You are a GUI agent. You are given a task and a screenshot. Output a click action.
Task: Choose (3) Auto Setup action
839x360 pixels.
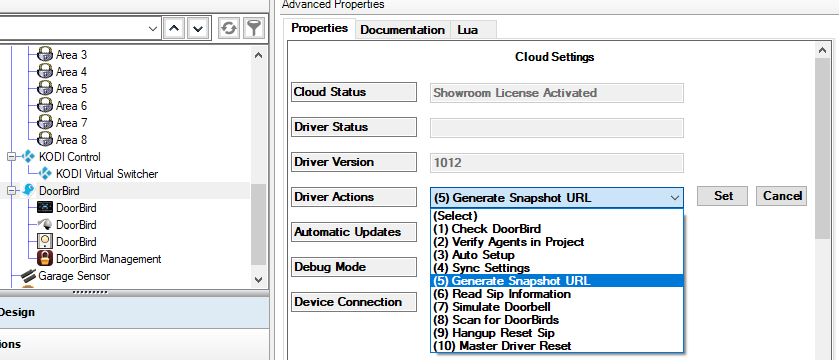557,255
